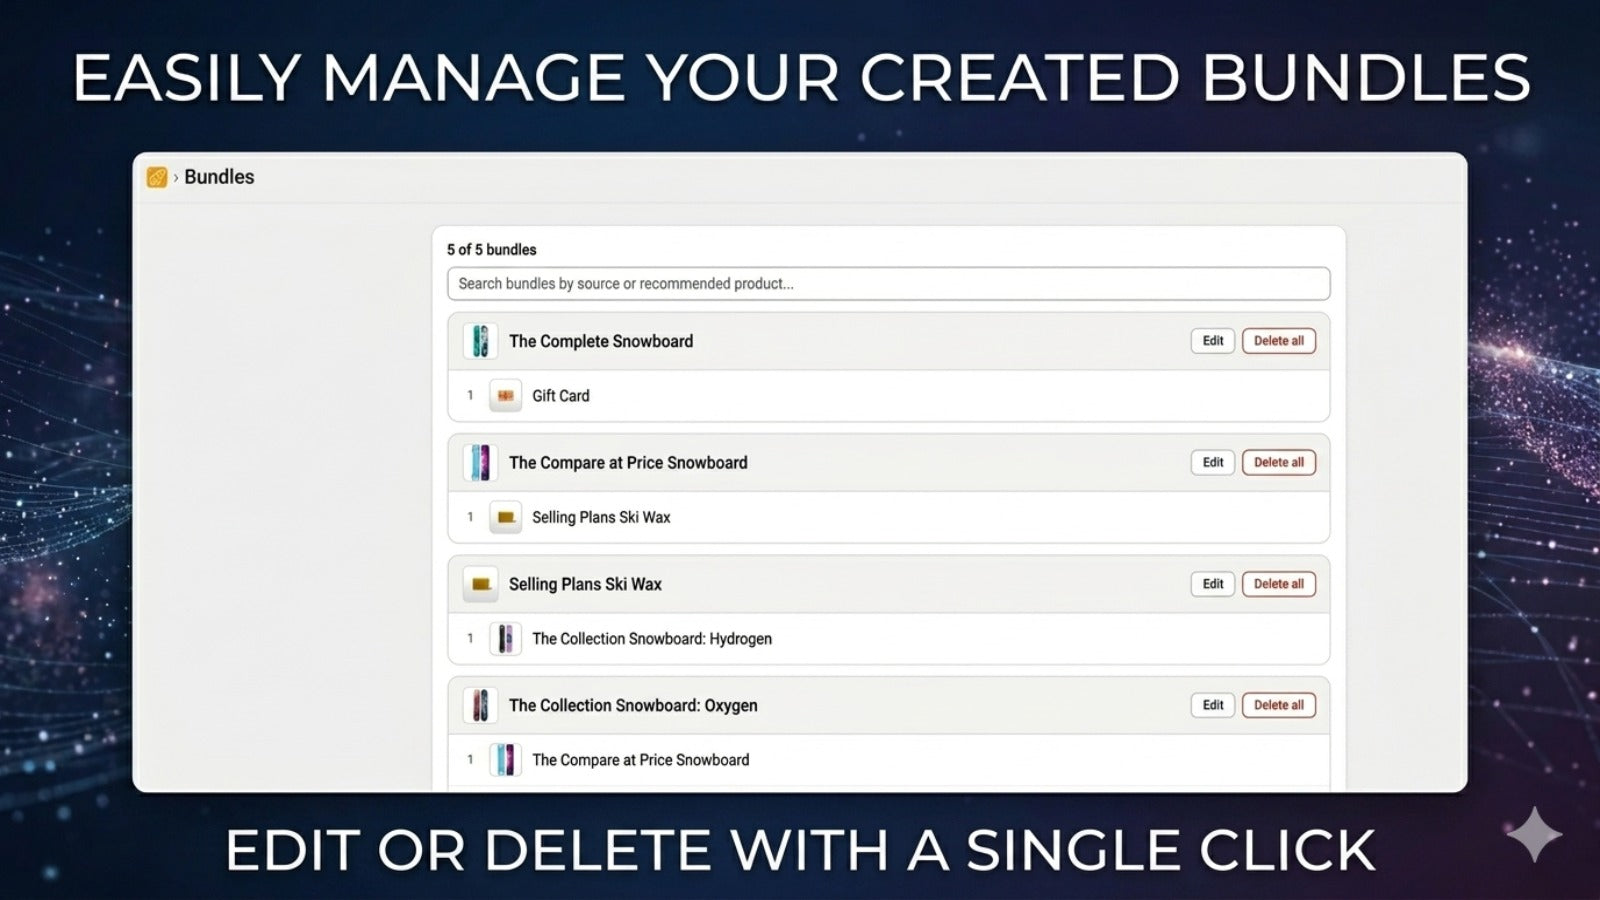Screen dimensions: 1600x900
Task: Focus the Search bundles input field
Action: (888, 284)
